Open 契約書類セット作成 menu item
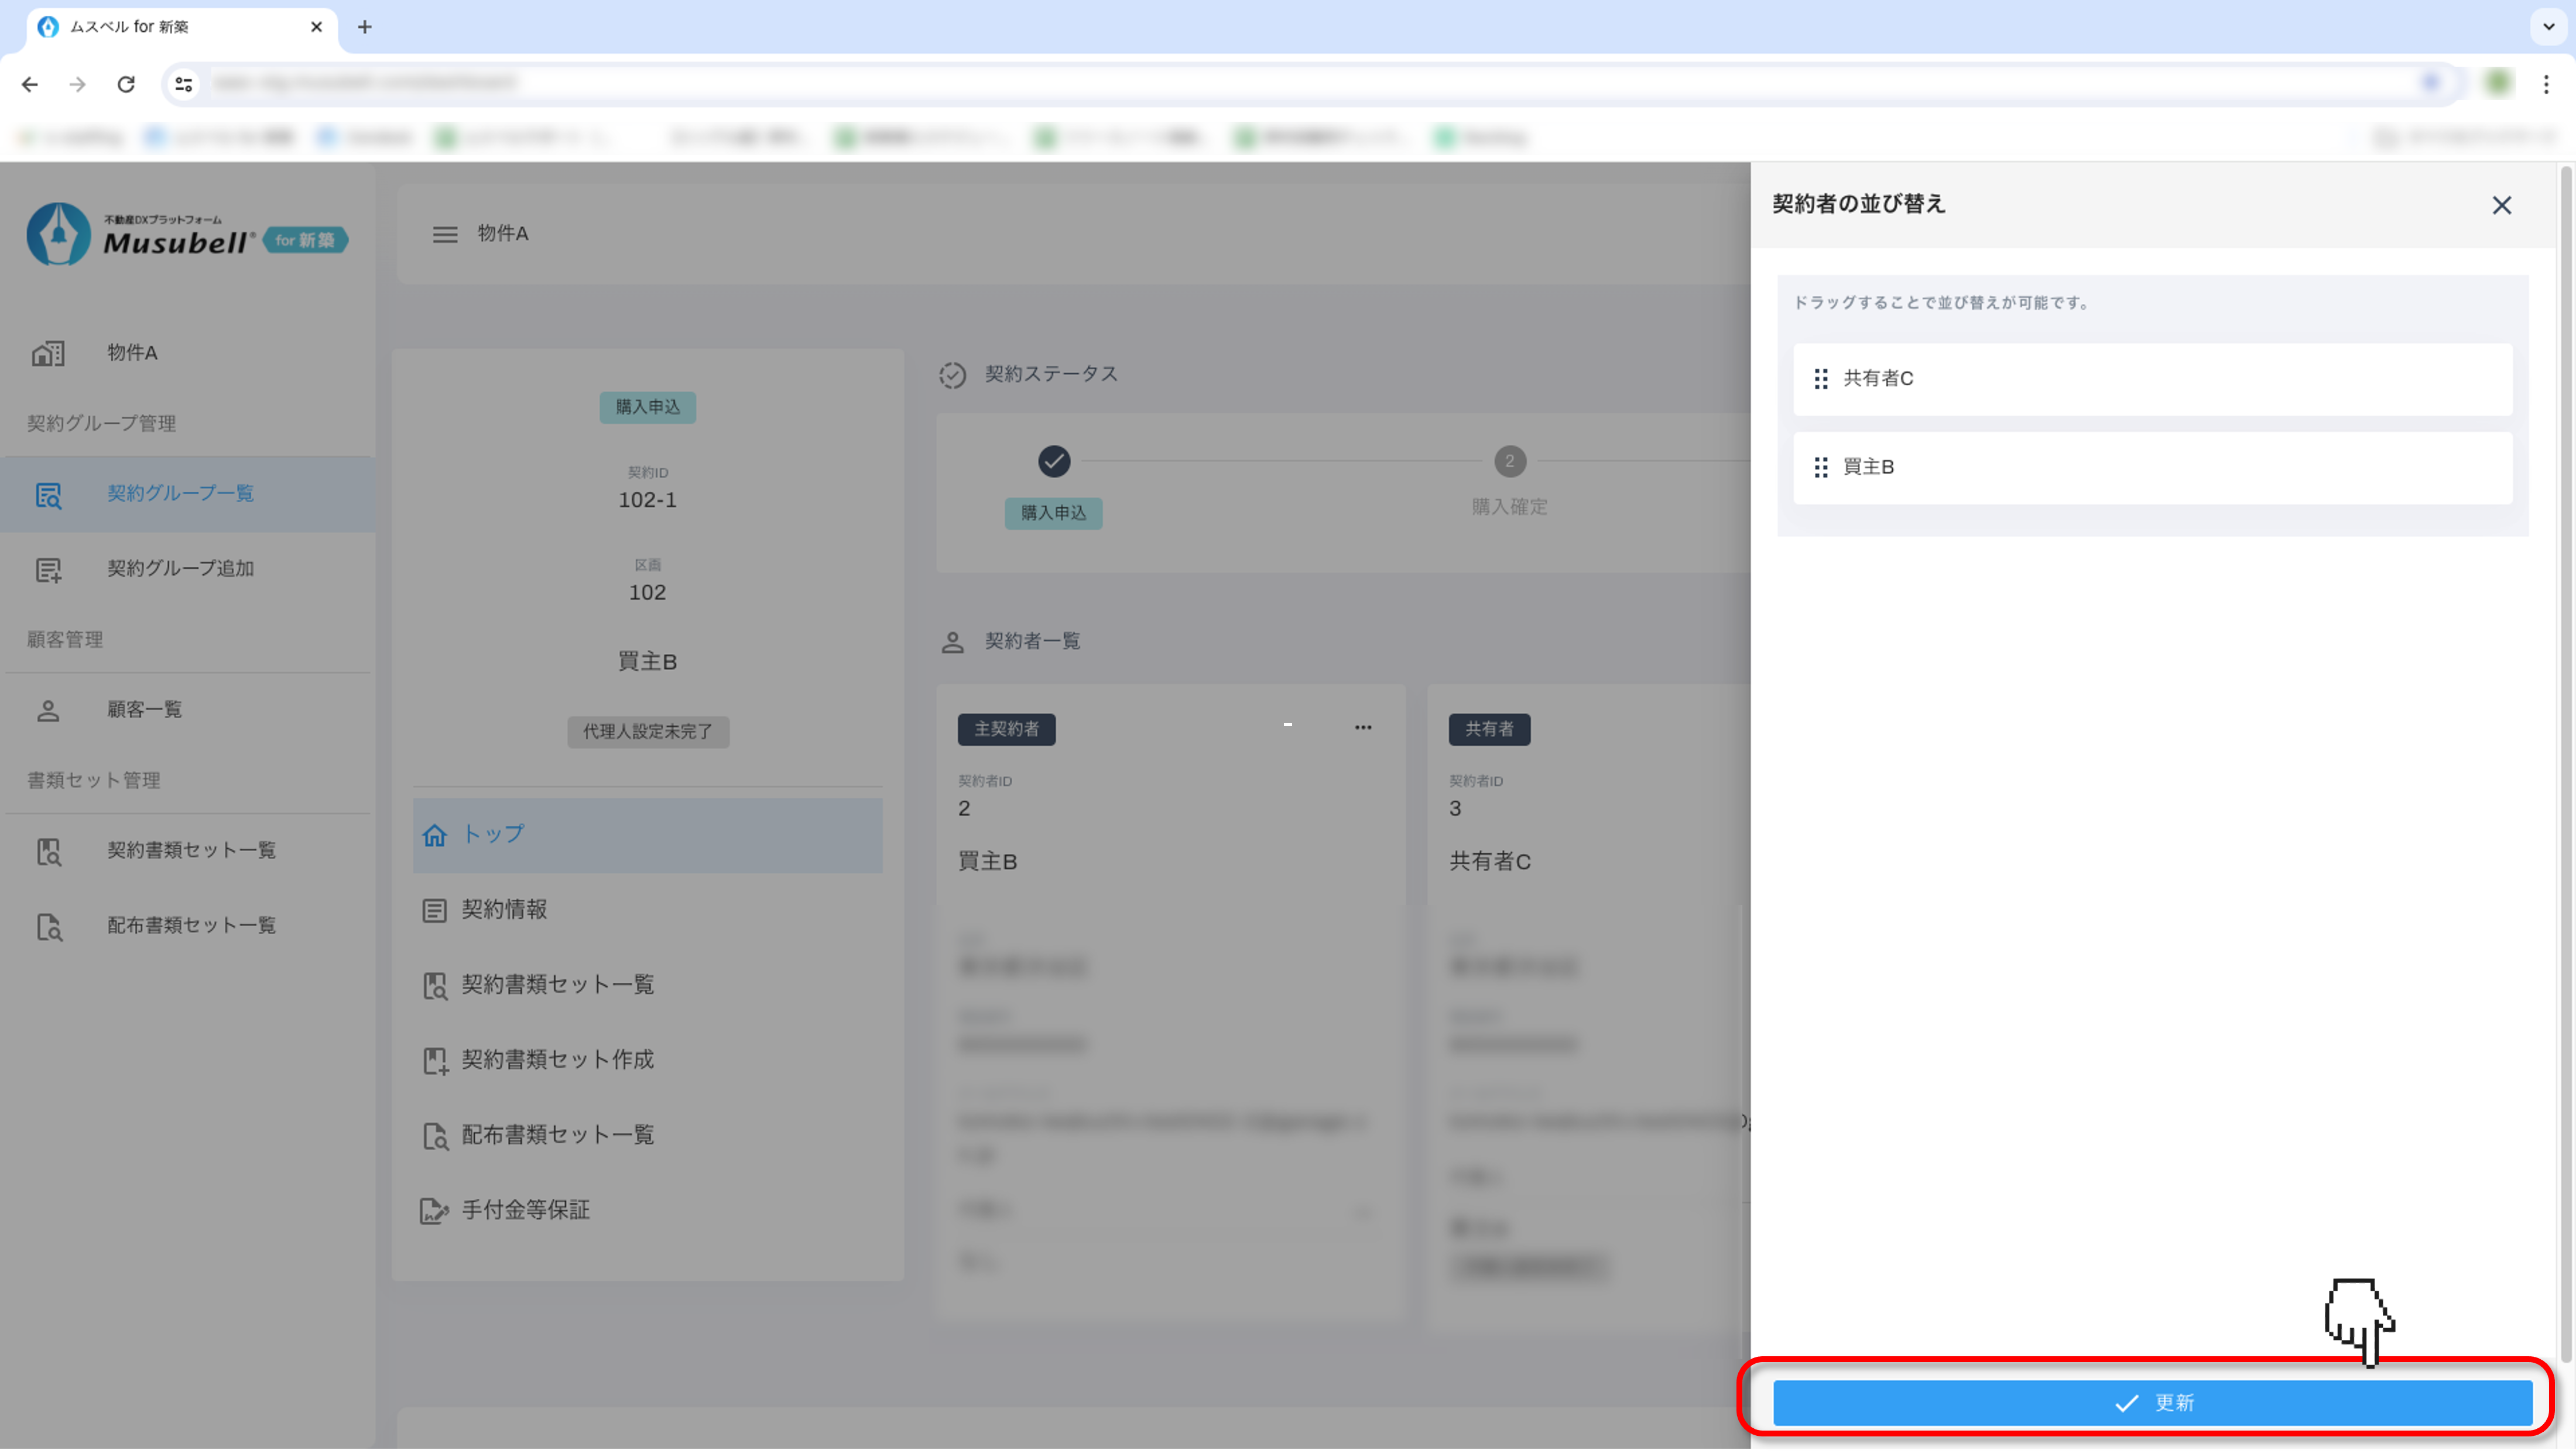The width and height of the screenshot is (2576, 1454). 557,1059
